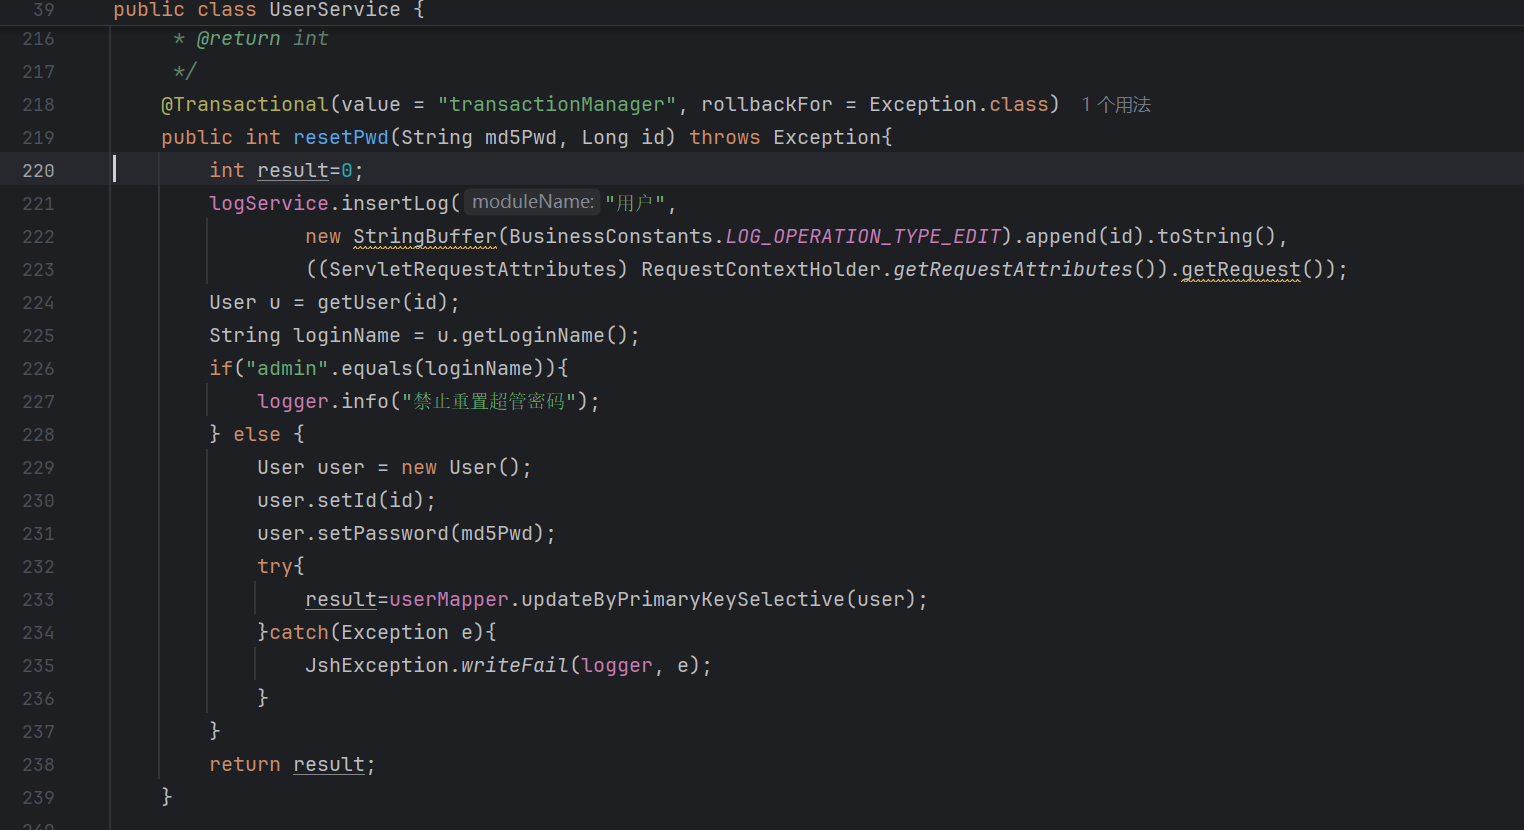Click line number 238 in gutter
This screenshot has height=830, width=1524.
click(38, 765)
